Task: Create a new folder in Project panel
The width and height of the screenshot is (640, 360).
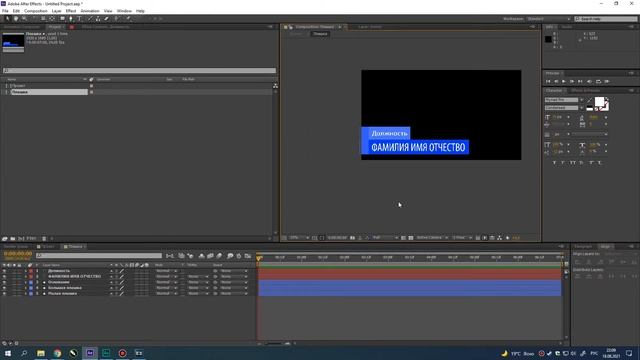Action: 13,238
